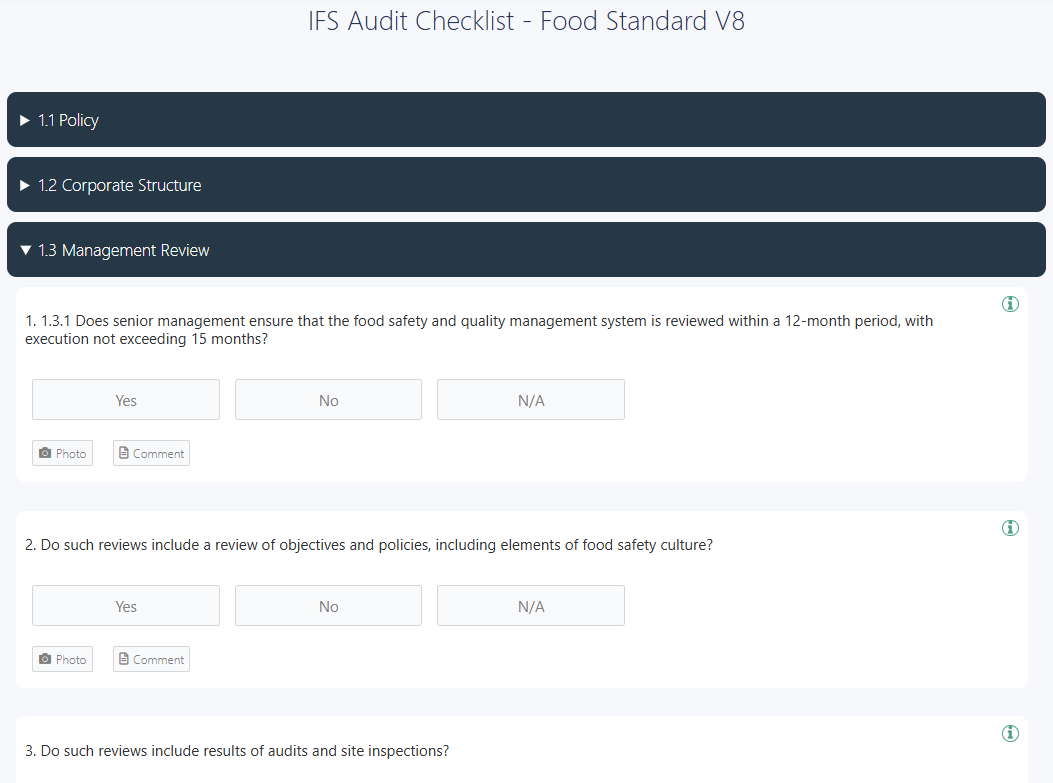Attach a Photo to question 1.3.1

pos(62,452)
